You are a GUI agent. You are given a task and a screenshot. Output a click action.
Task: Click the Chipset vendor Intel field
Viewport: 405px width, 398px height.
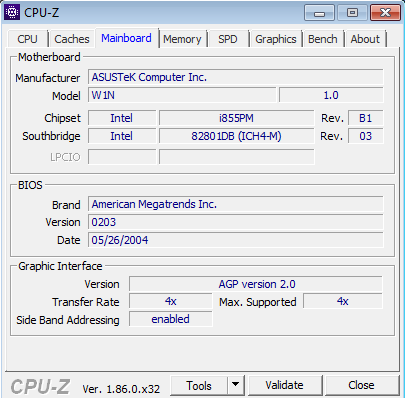(x=122, y=118)
